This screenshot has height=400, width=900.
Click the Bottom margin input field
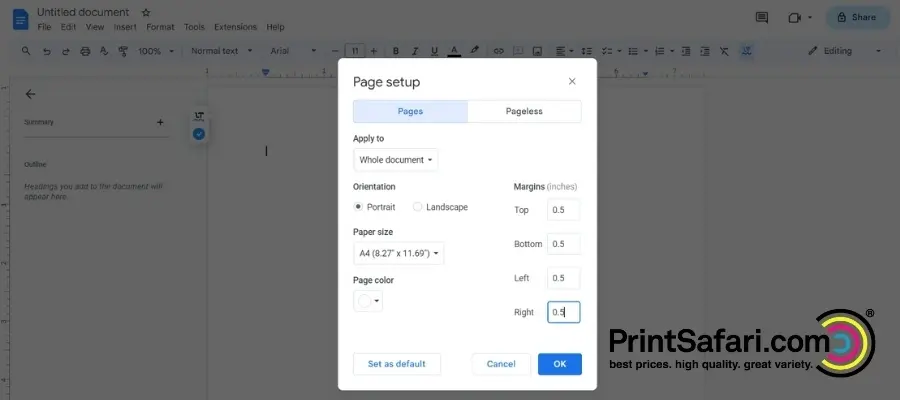point(564,244)
